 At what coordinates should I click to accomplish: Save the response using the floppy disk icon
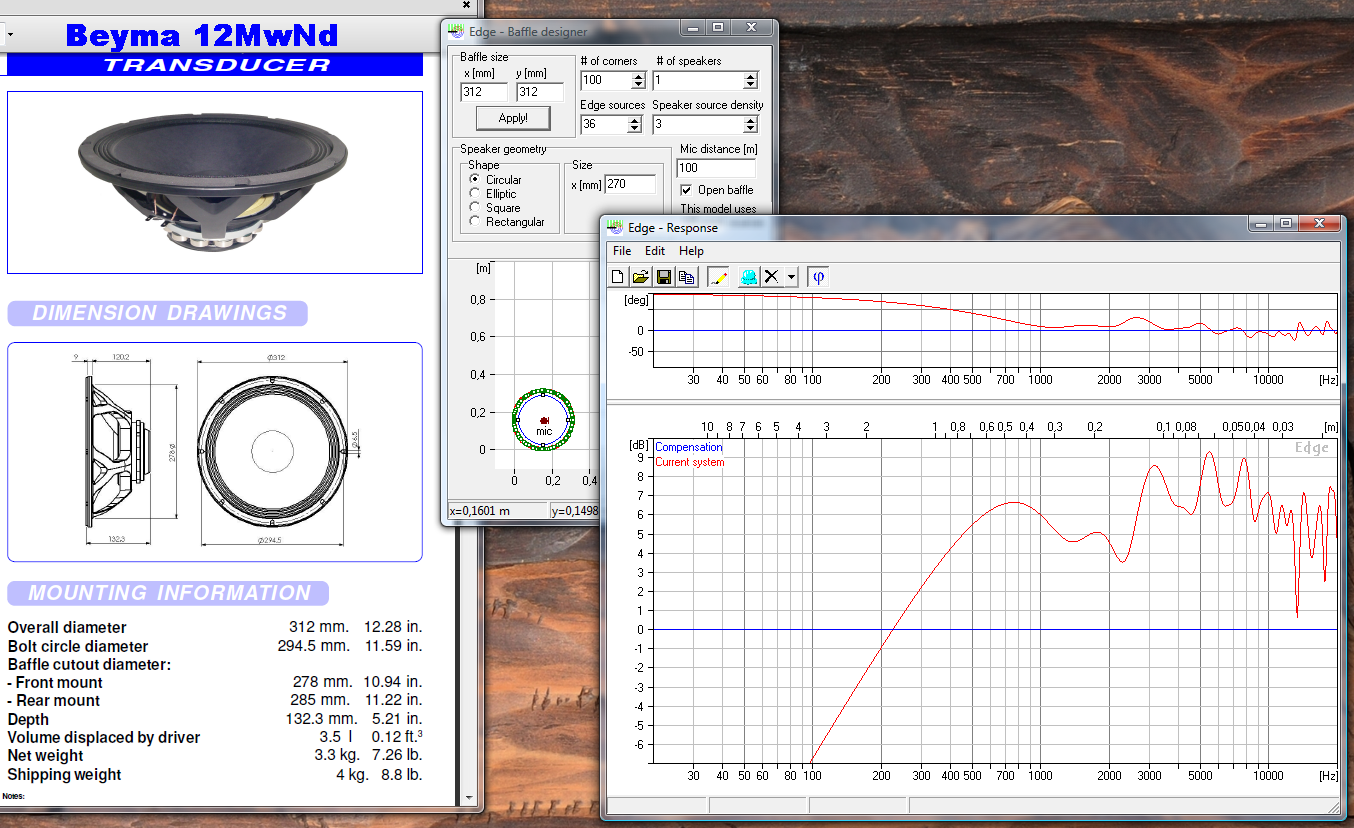point(664,277)
